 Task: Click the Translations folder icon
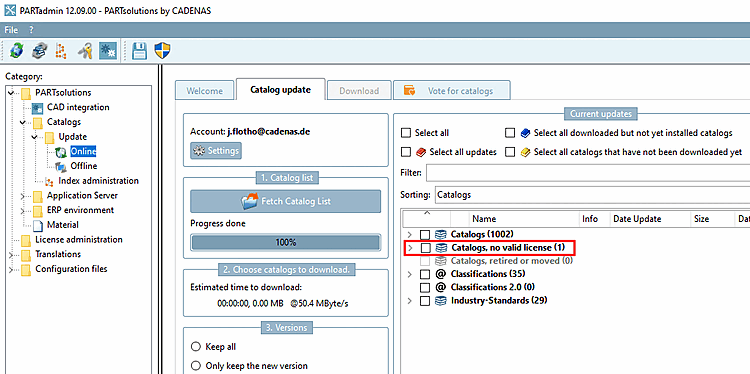(x=26, y=254)
